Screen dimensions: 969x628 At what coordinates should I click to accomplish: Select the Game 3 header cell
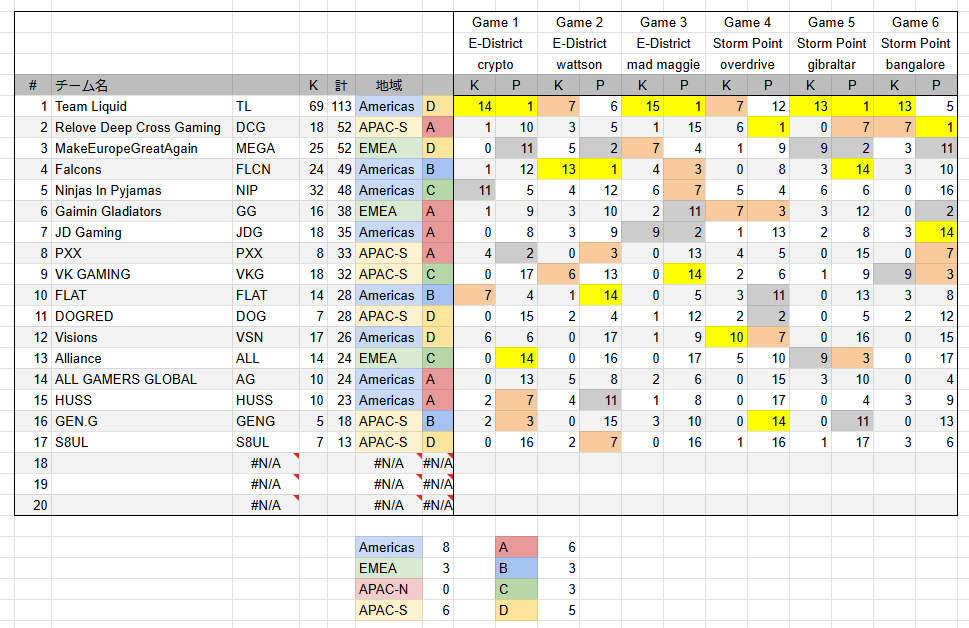point(664,22)
